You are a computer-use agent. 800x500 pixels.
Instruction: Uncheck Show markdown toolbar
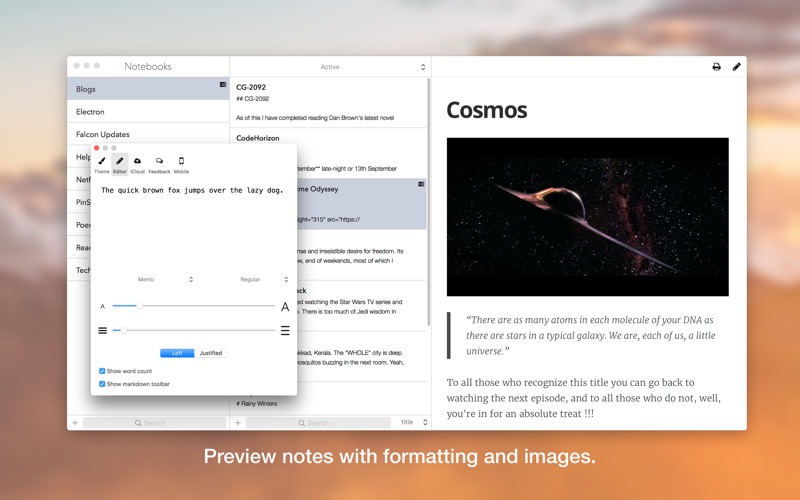102,384
